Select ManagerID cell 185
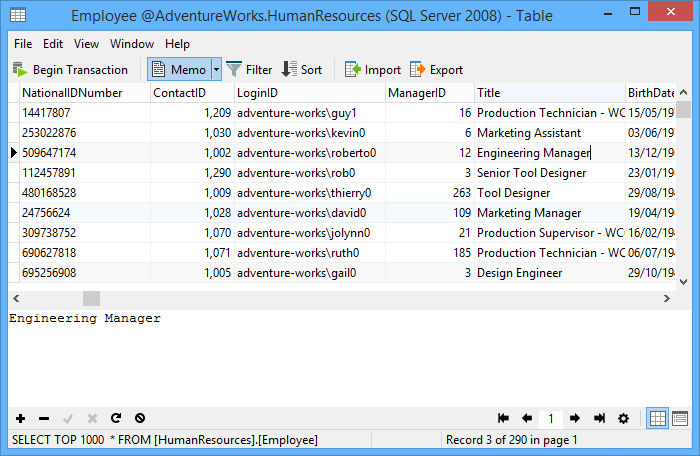The width and height of the screenshot is (700, 456). [x=430, y=253]
